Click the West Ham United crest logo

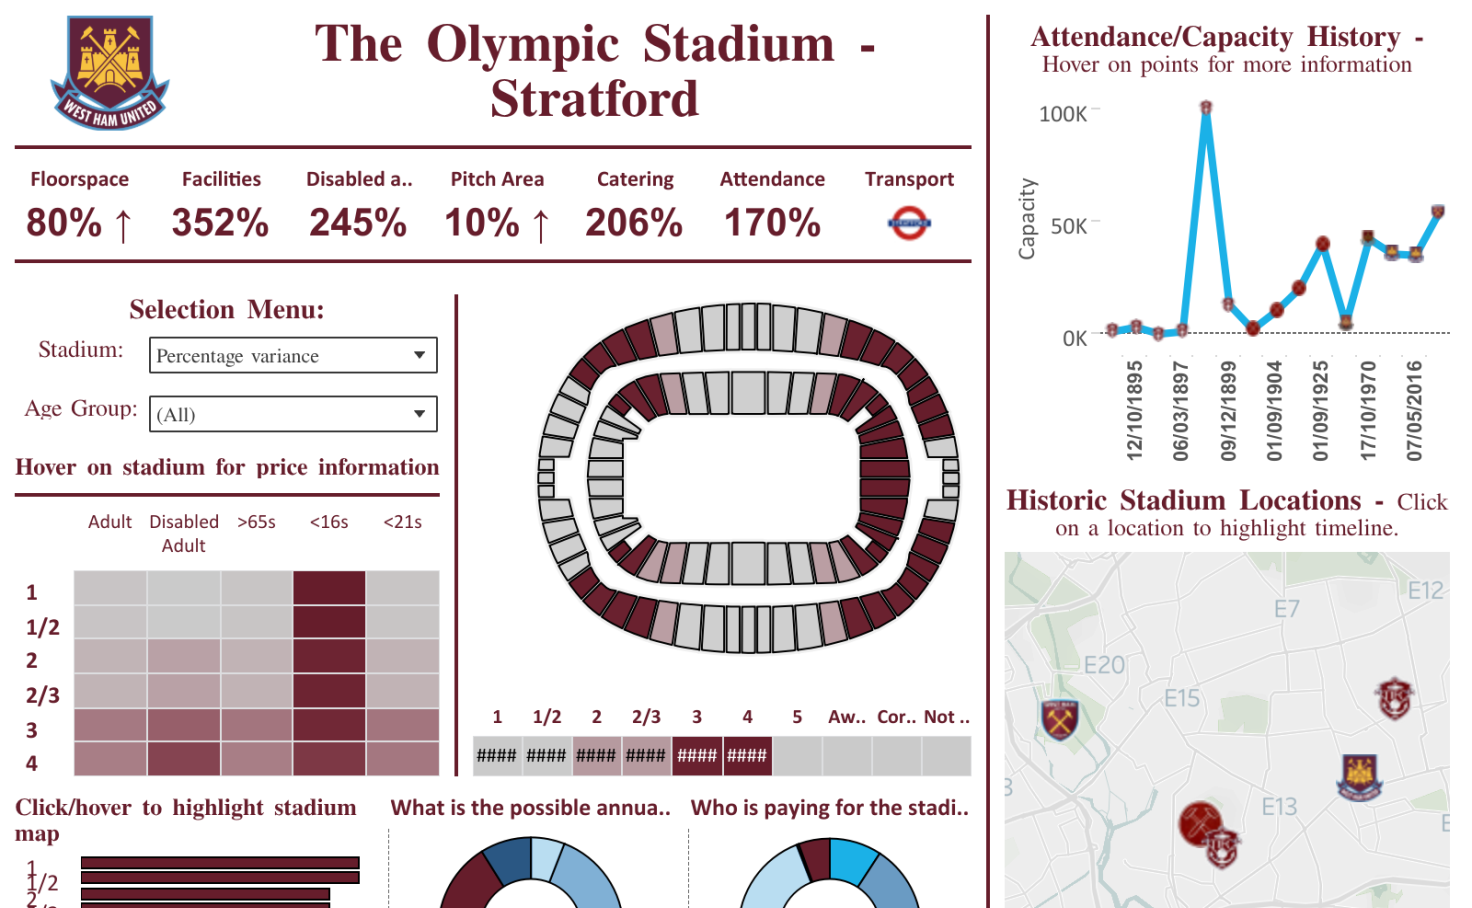(x=110, y=72)
